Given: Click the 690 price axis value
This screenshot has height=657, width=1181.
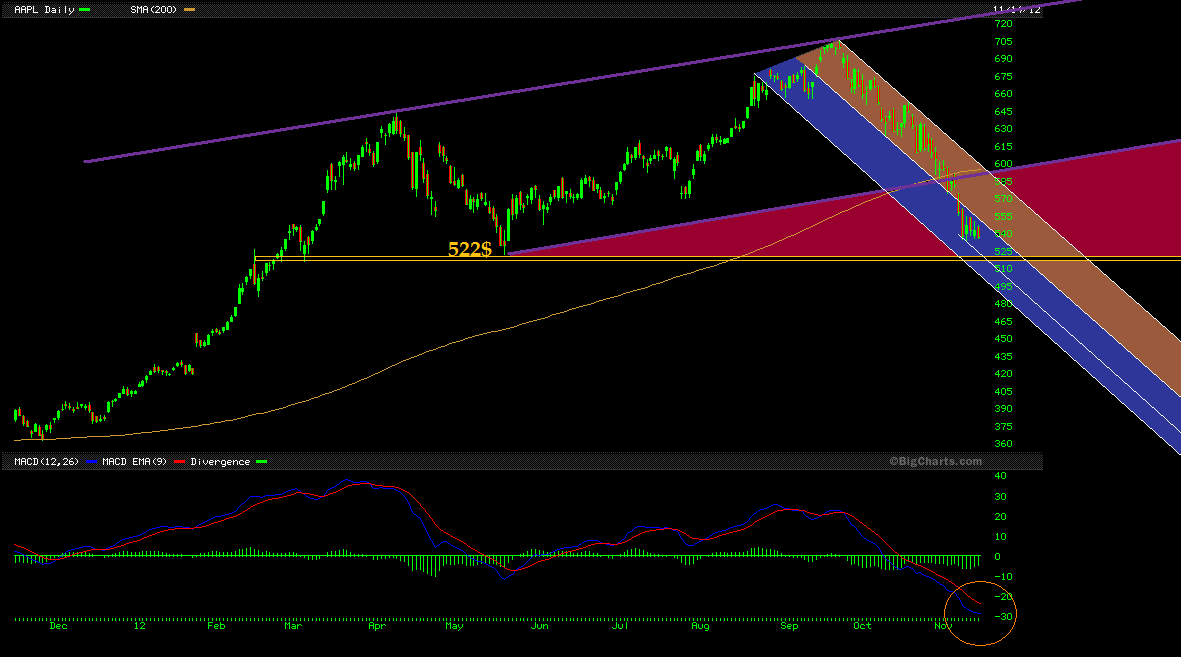Looking at the screenshot, I should tap(1003, 59).
